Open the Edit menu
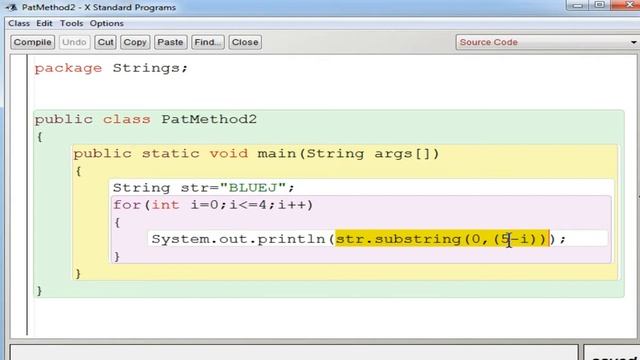Image resolution: width=640 pixels, height=360 pixels. (44, 23)
